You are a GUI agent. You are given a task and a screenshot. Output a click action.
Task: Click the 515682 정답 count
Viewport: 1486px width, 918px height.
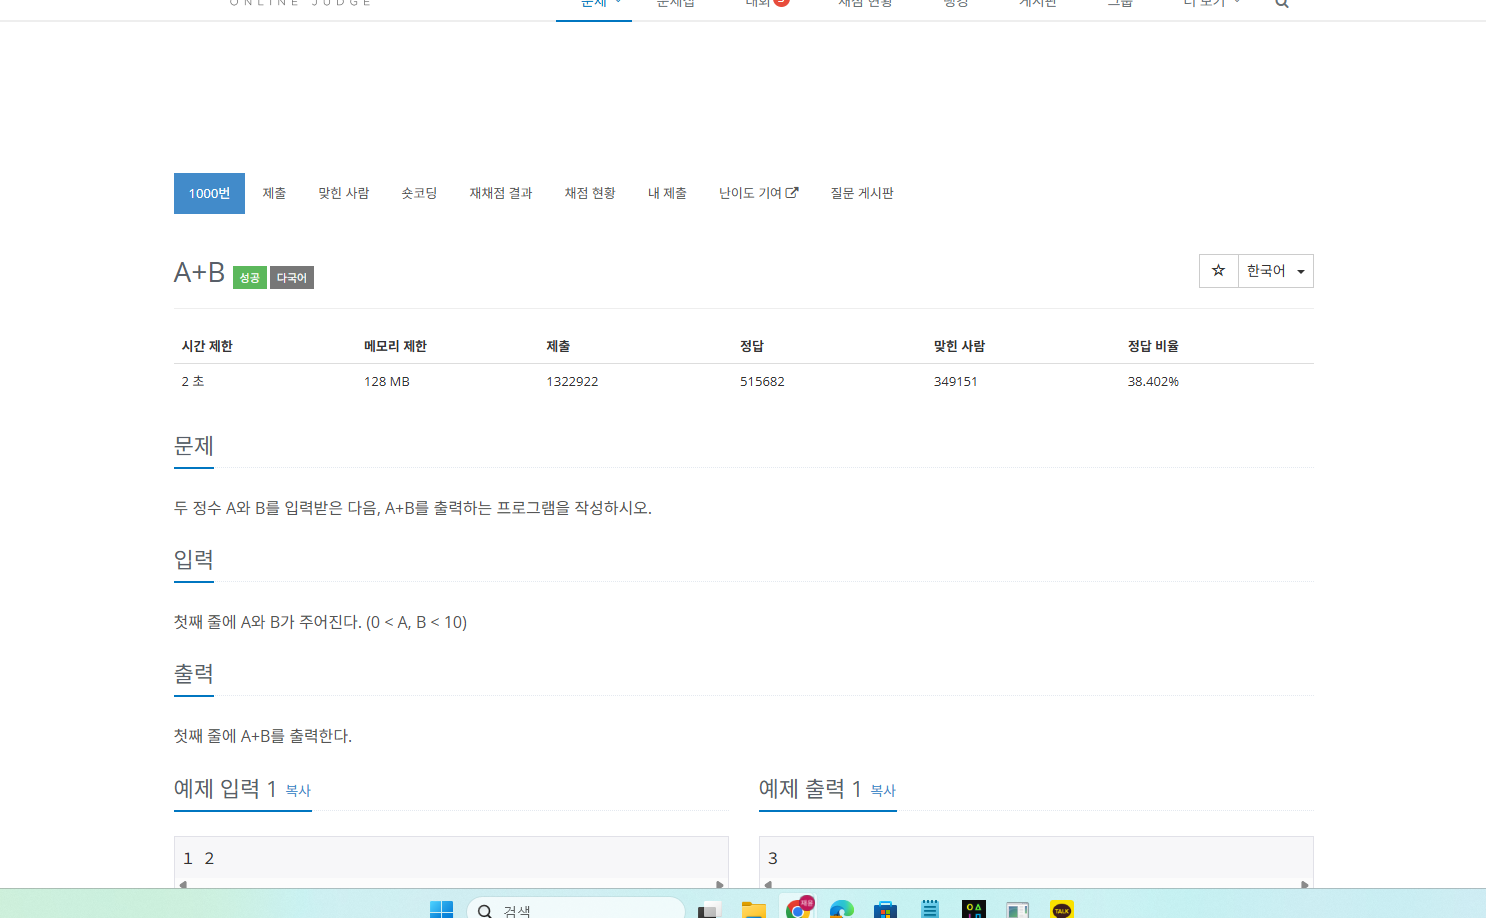(762, 381)
